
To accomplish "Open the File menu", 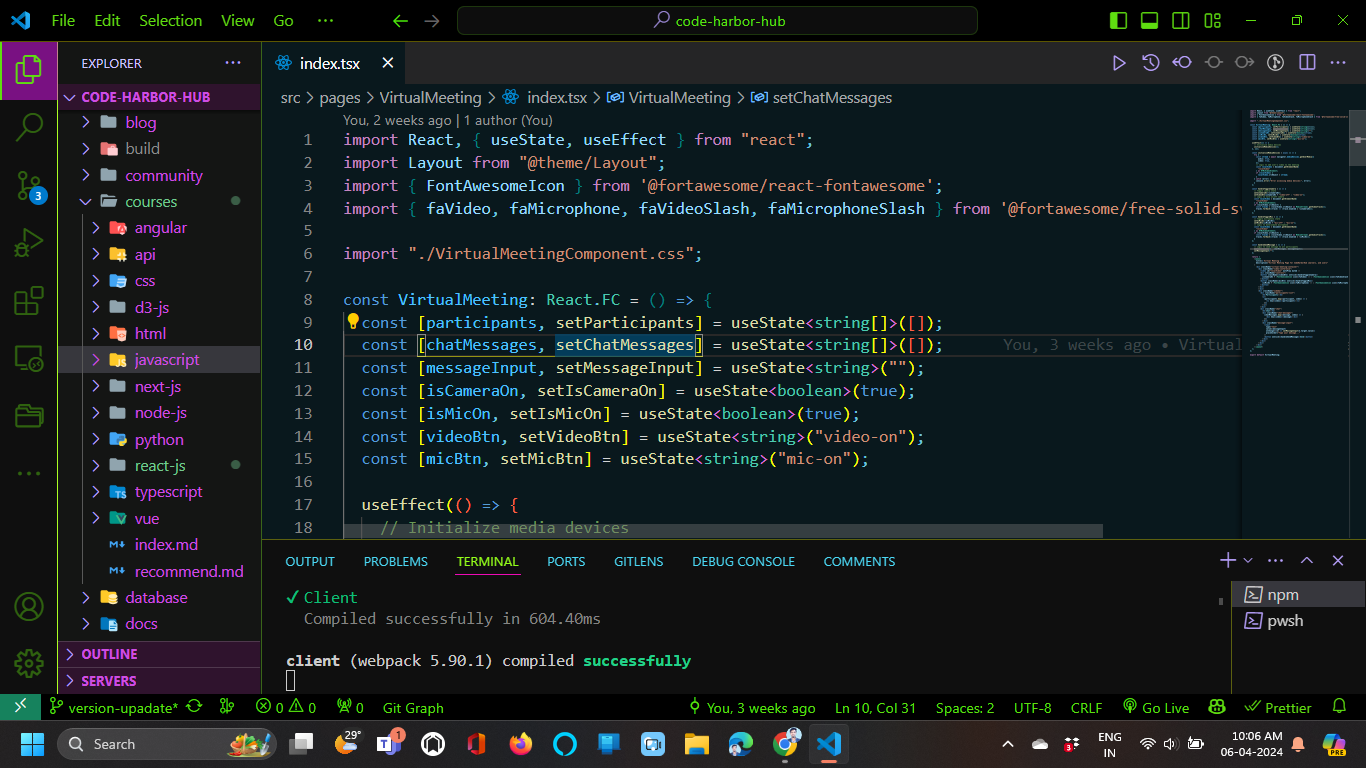I will [x=62, y=20].
